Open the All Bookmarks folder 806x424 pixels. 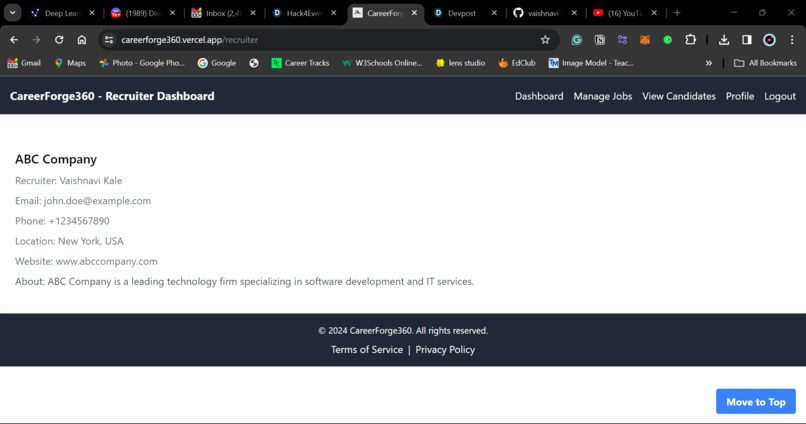pyautogui.click(x=765, y=63)
